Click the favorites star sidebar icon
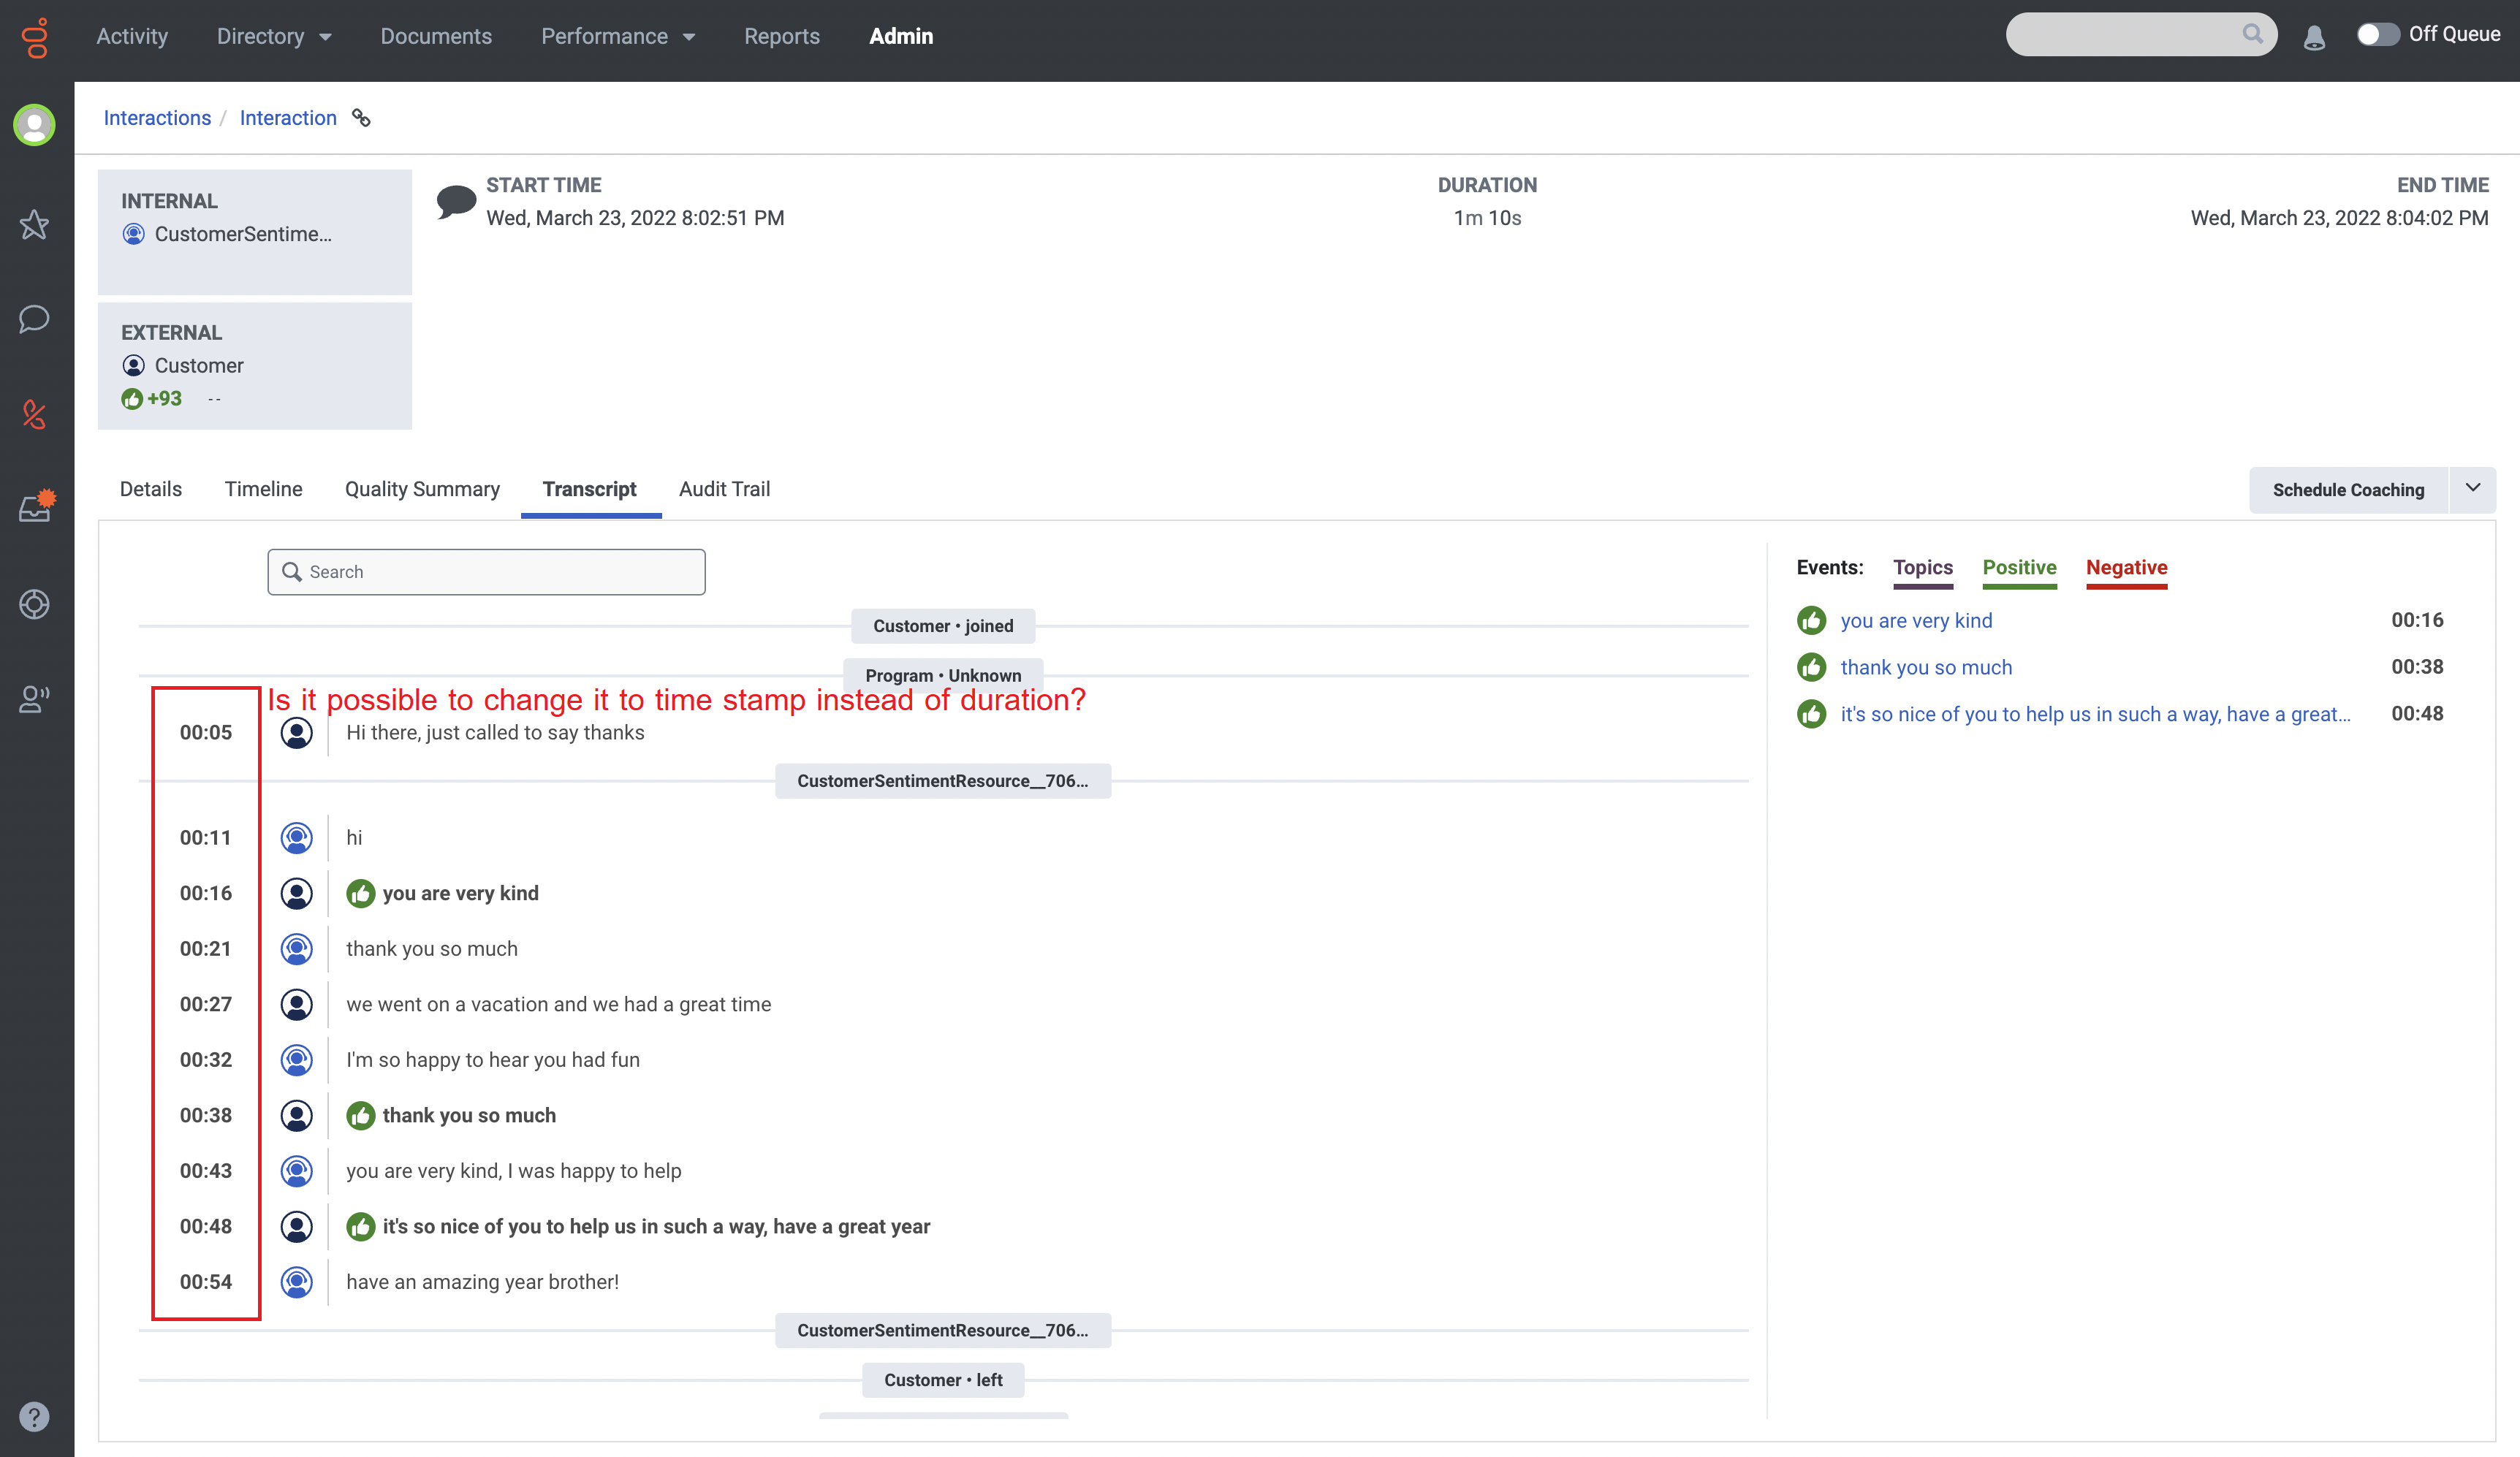Screen dimensions: 2520x1457 34,224
